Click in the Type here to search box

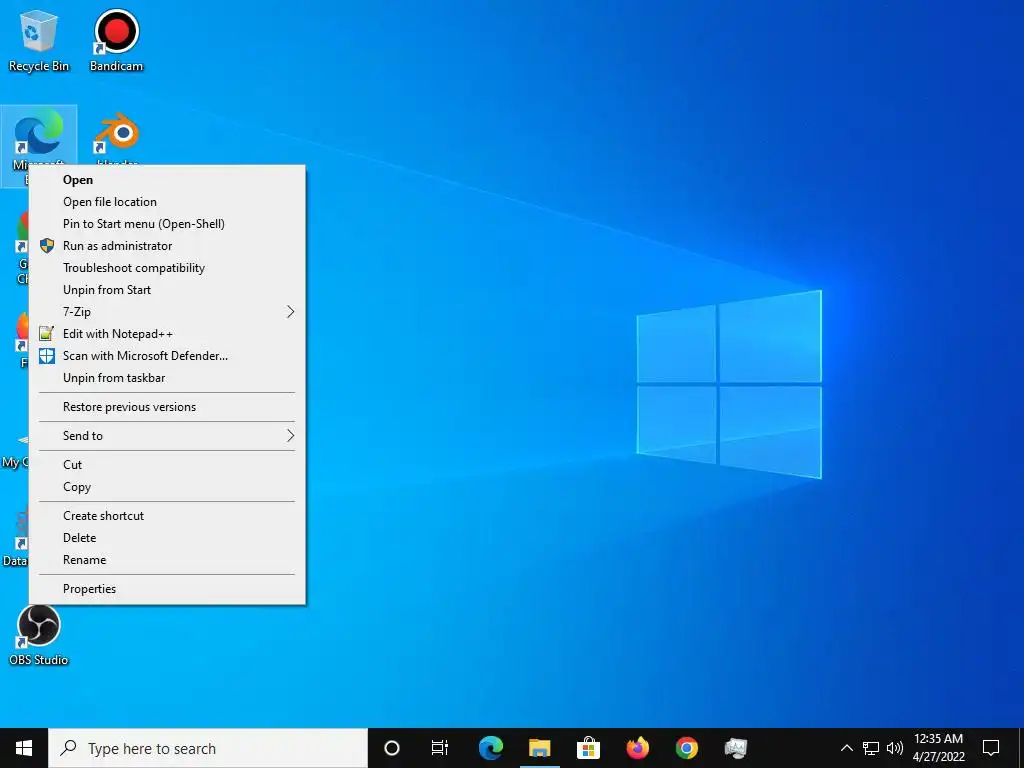208,748
